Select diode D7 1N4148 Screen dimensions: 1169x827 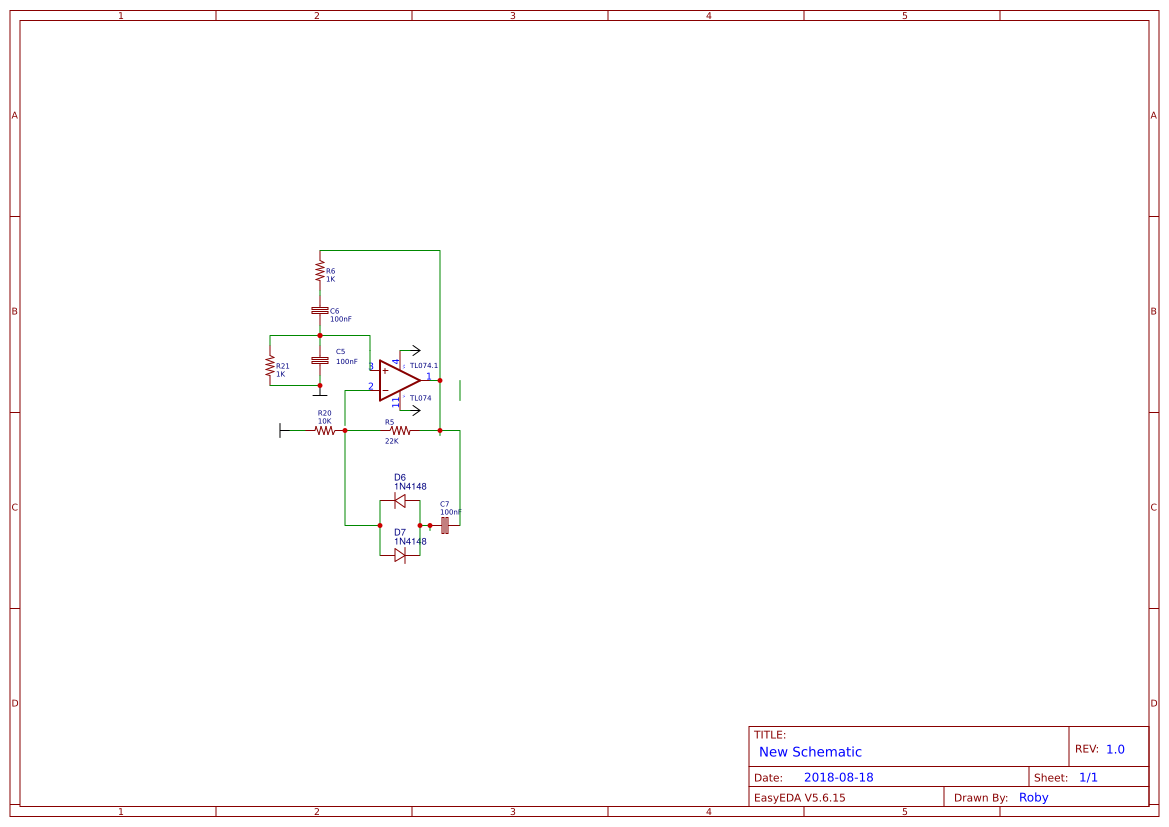click(400, 556)
